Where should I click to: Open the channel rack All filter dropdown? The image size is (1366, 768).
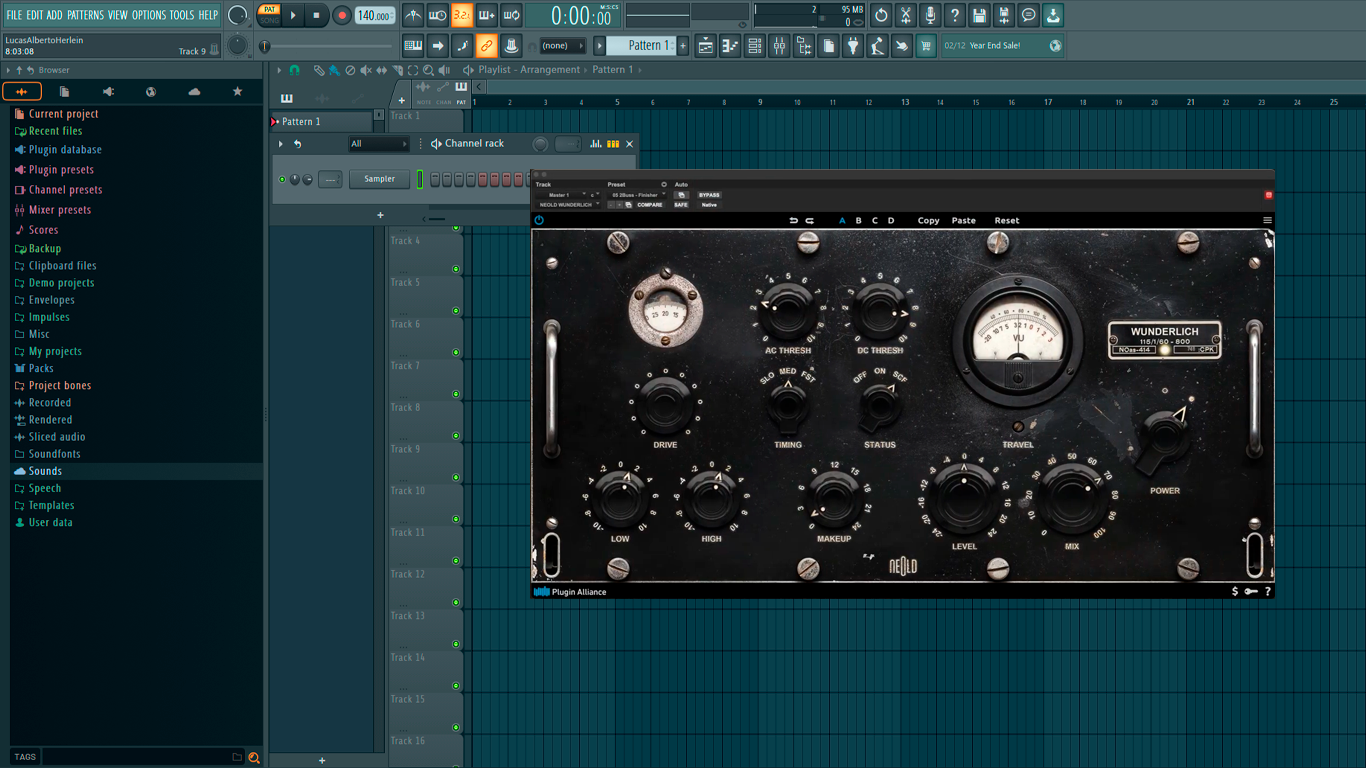click(378, 144)
